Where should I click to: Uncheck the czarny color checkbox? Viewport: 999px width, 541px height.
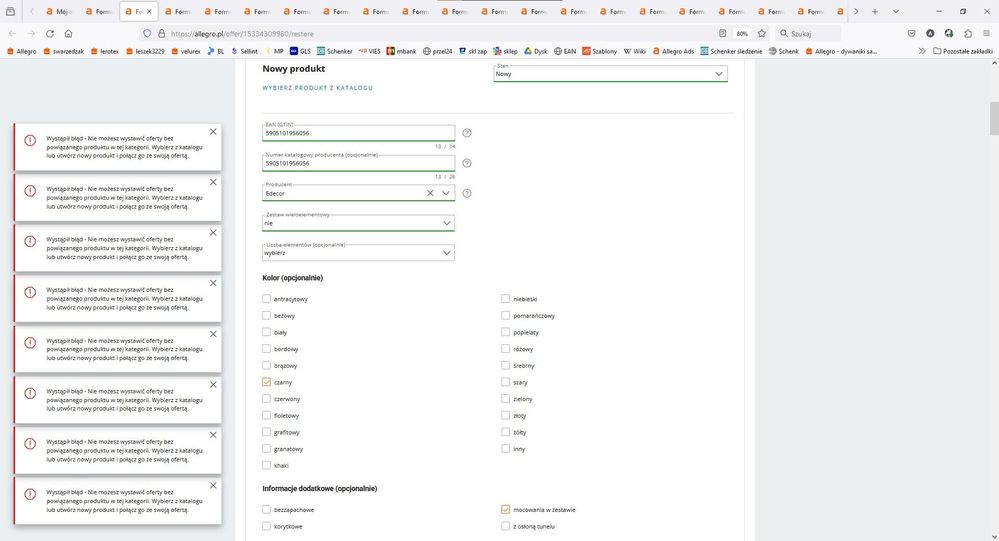coord(266,382)
